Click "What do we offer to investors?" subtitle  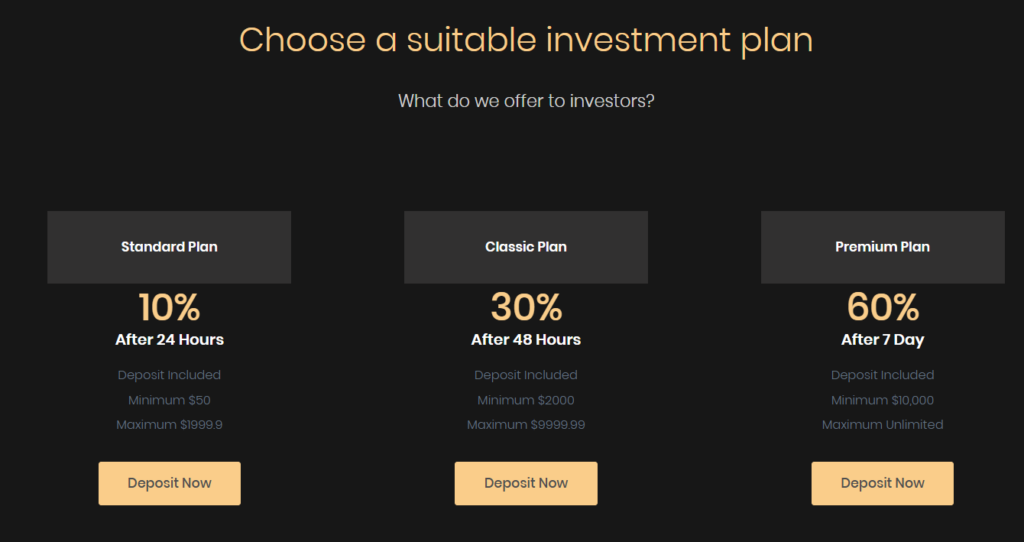pos(526,101)
